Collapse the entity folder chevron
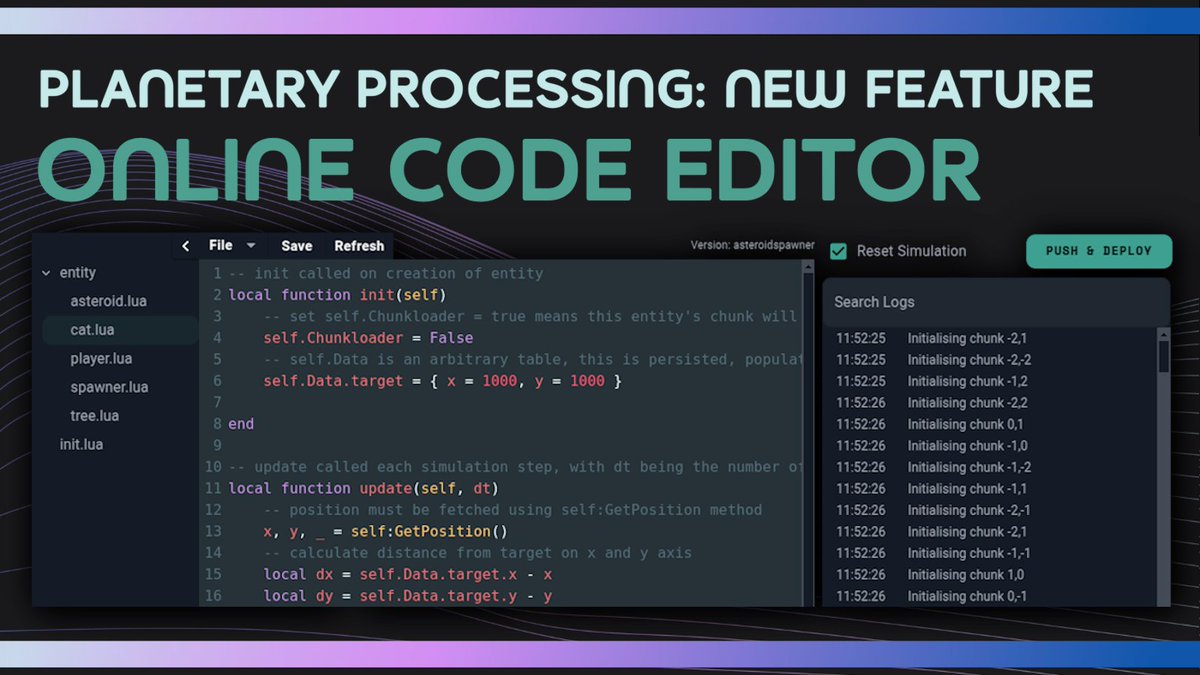Image resolution: width=1200 pixels, height=675 pixels. [x=46, y=273]
